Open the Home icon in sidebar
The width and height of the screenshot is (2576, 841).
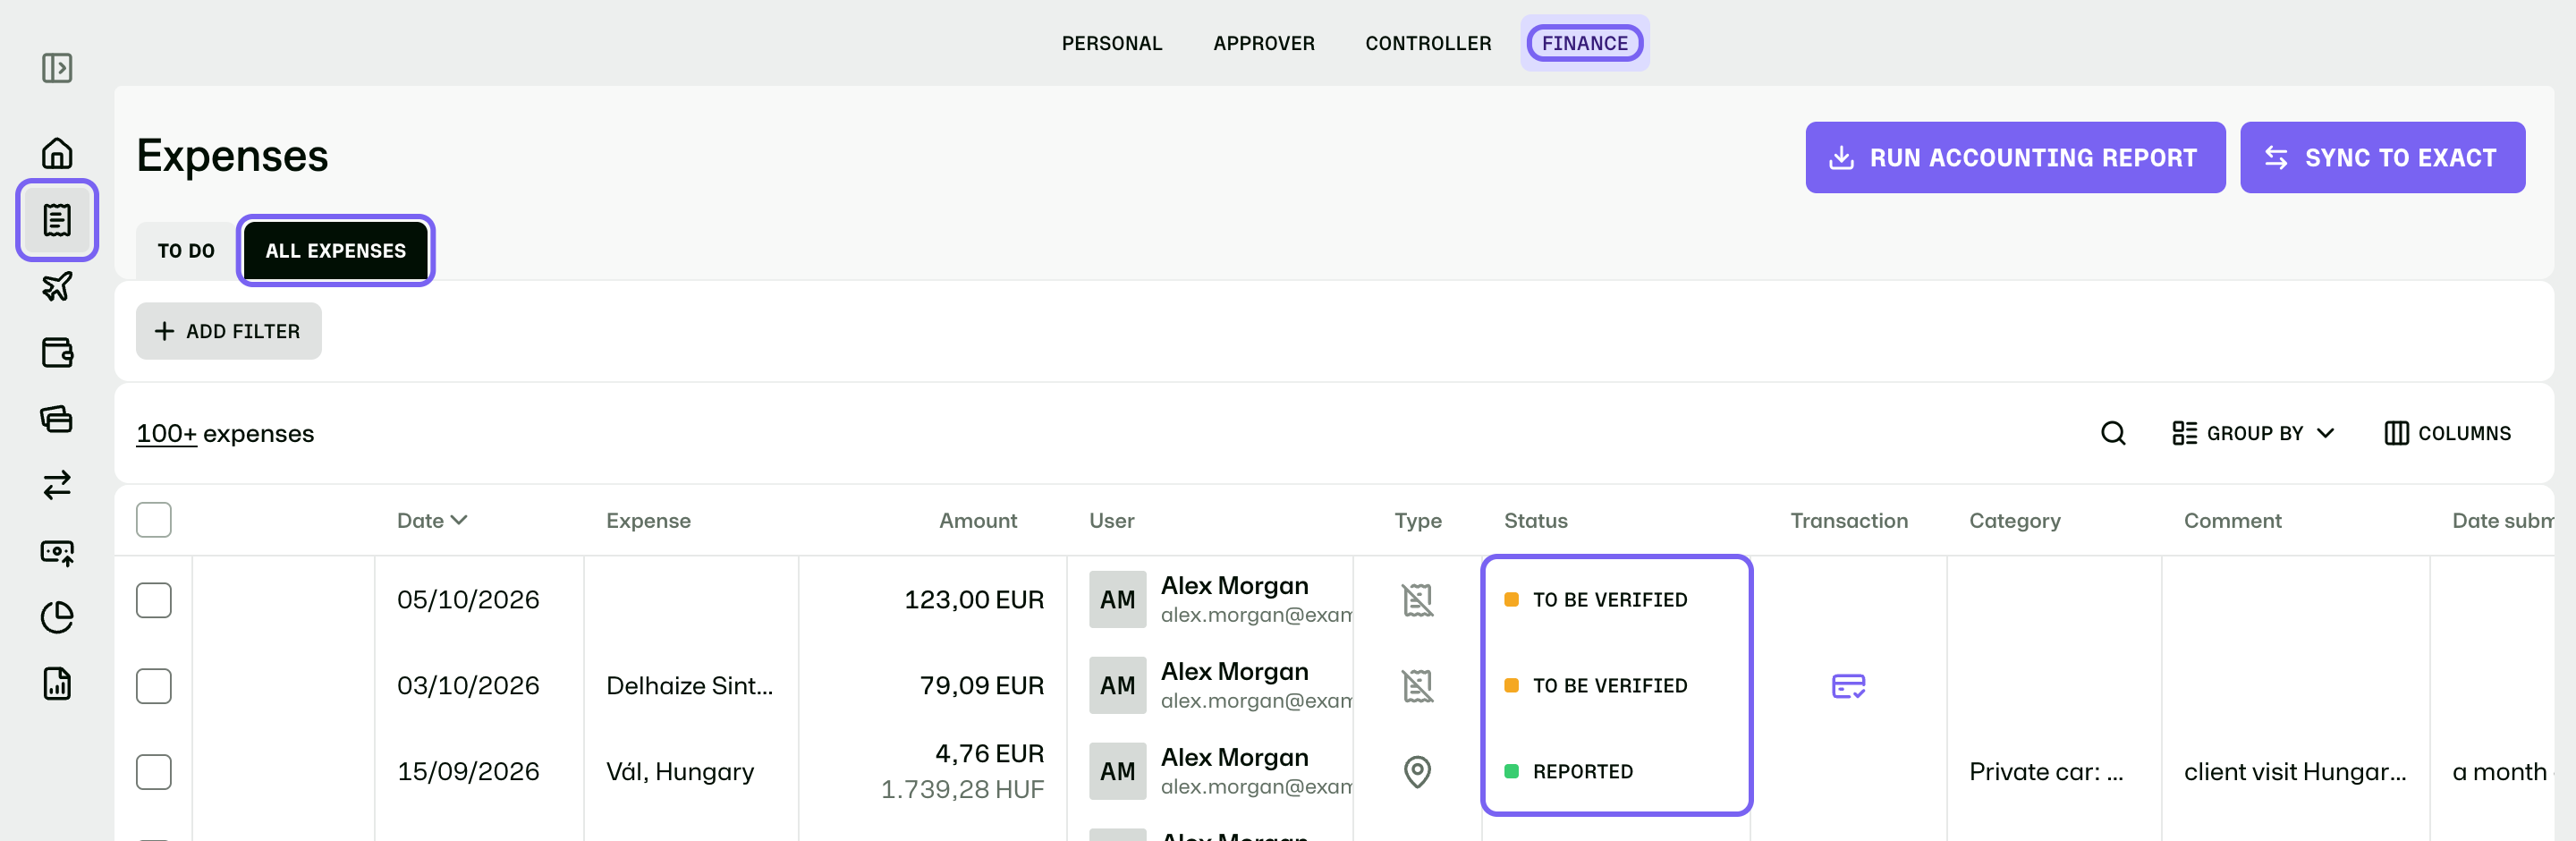coord(57,153)
